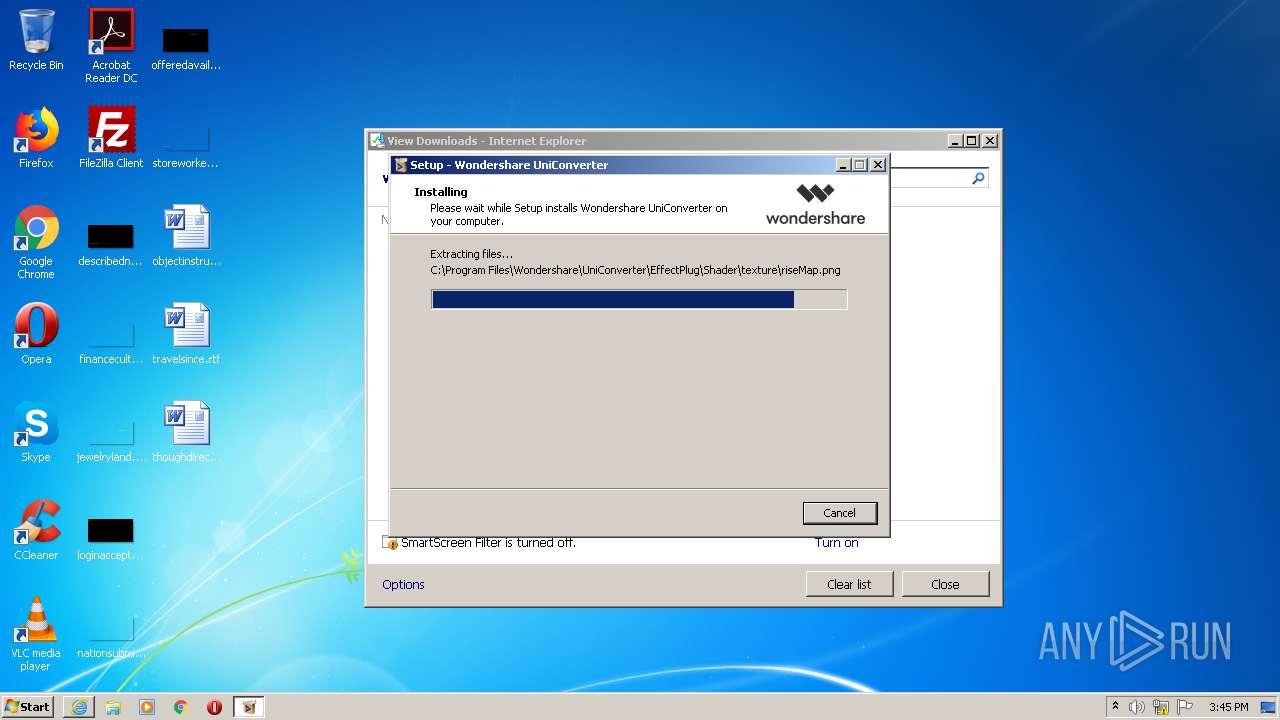Select travelsince.rtf document icon

point(186,334)
